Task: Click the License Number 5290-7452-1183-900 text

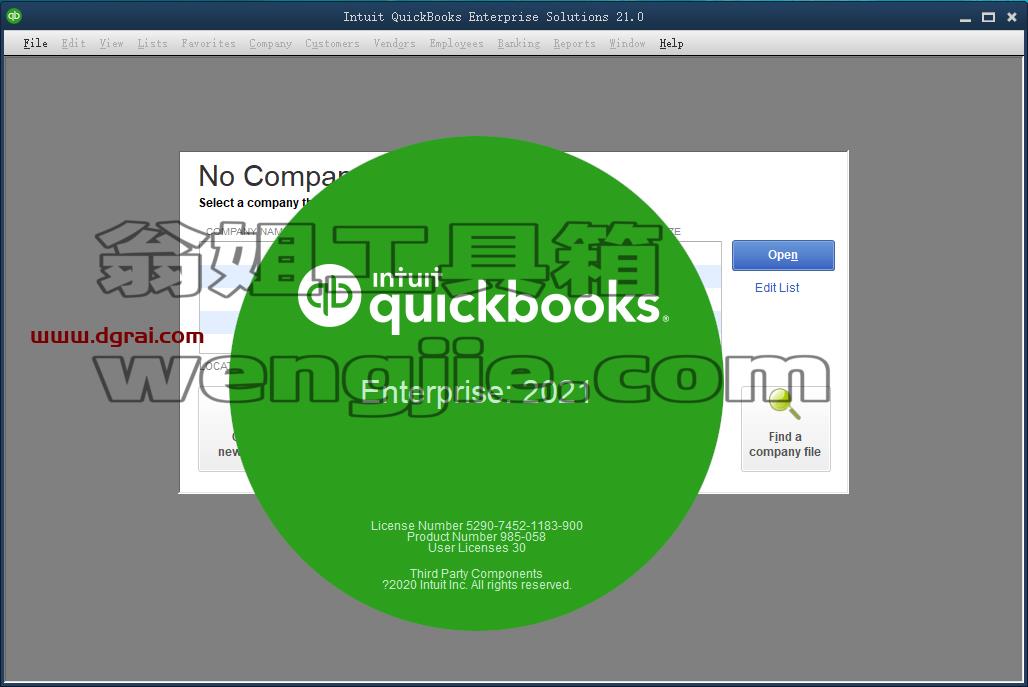Action: point(477,526)
